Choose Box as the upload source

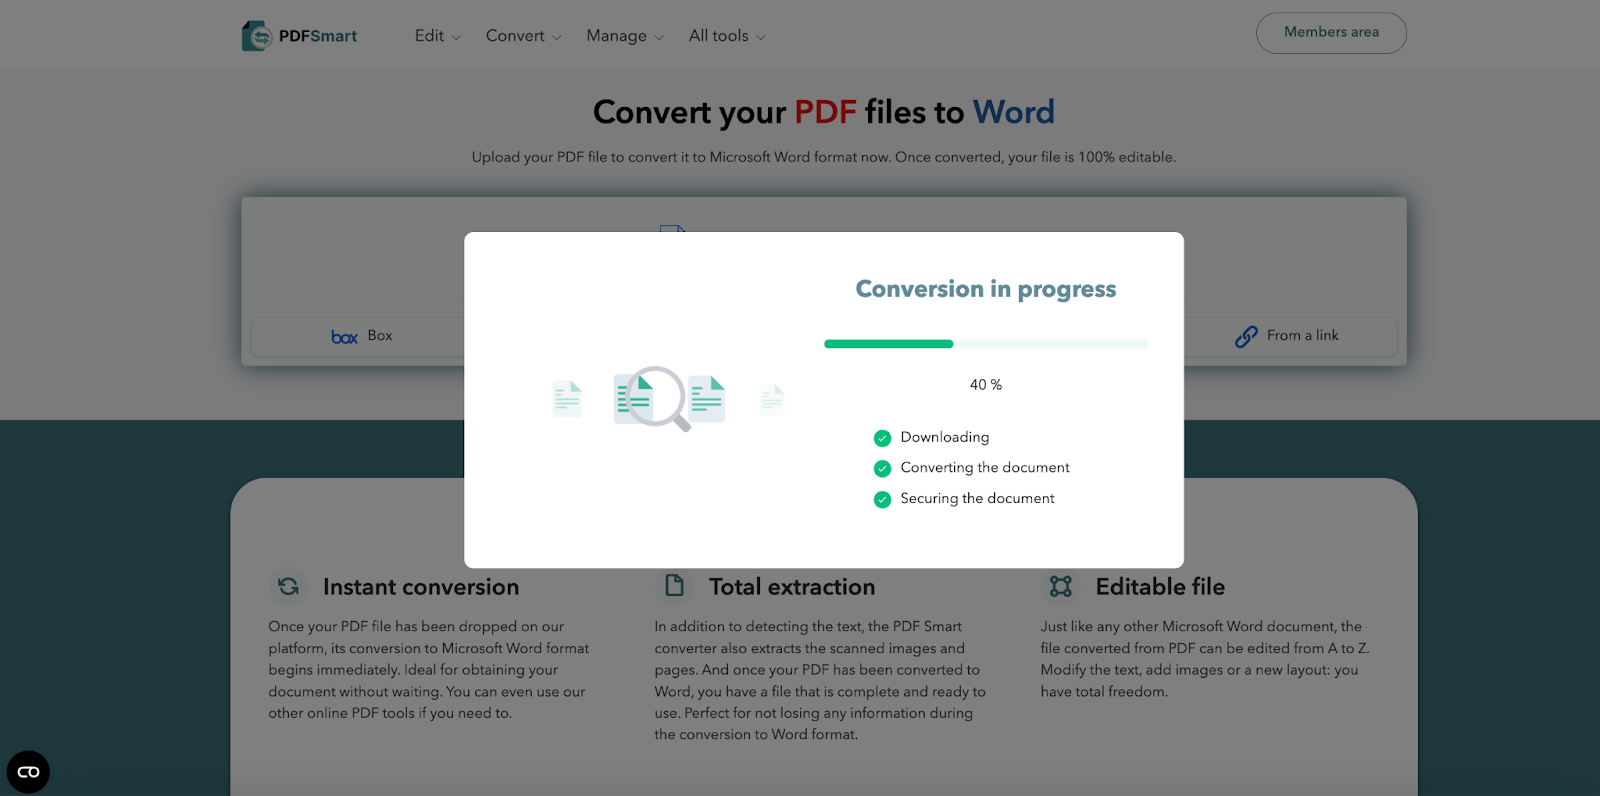click(x=361, y=336)
